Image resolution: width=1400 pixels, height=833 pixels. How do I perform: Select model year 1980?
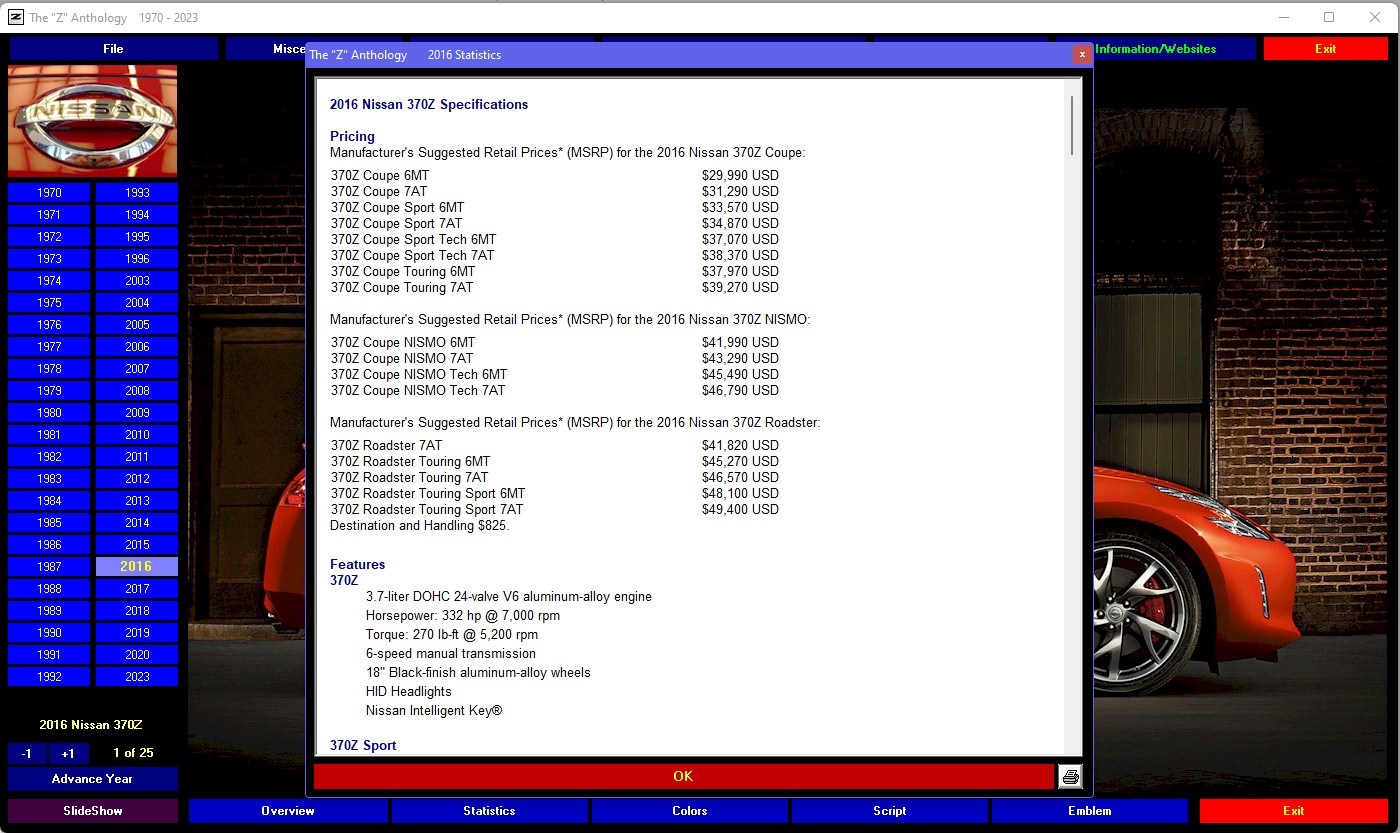click(x=49, y=413)
